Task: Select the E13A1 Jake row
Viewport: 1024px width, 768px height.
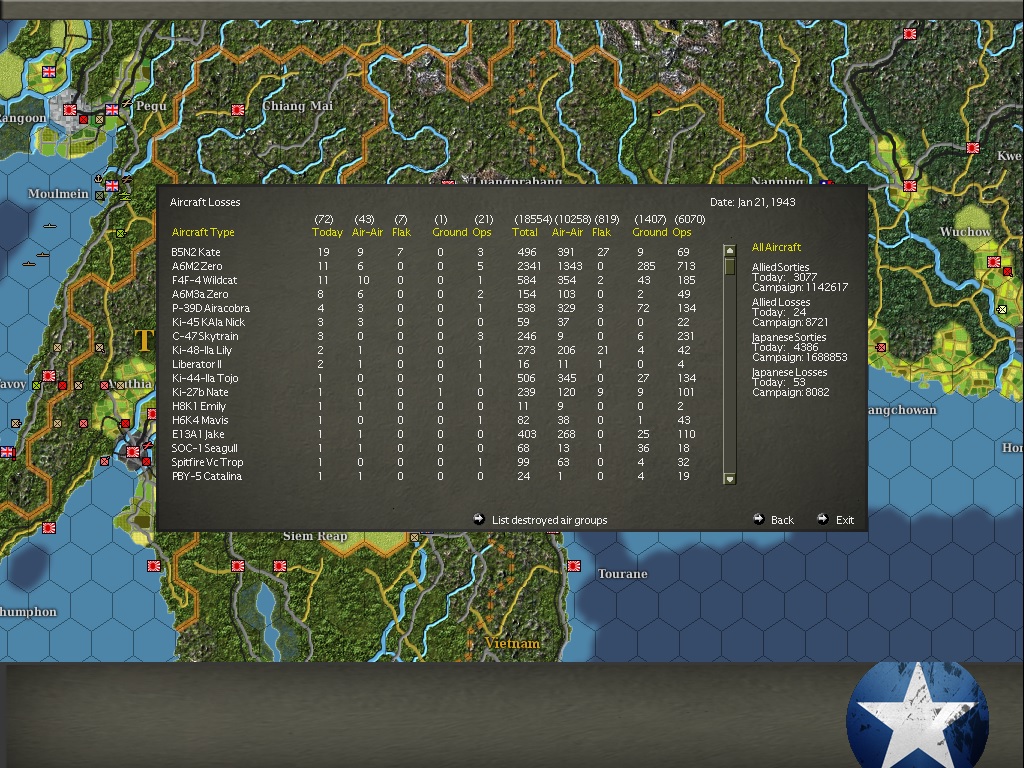Action: (434, 434)
